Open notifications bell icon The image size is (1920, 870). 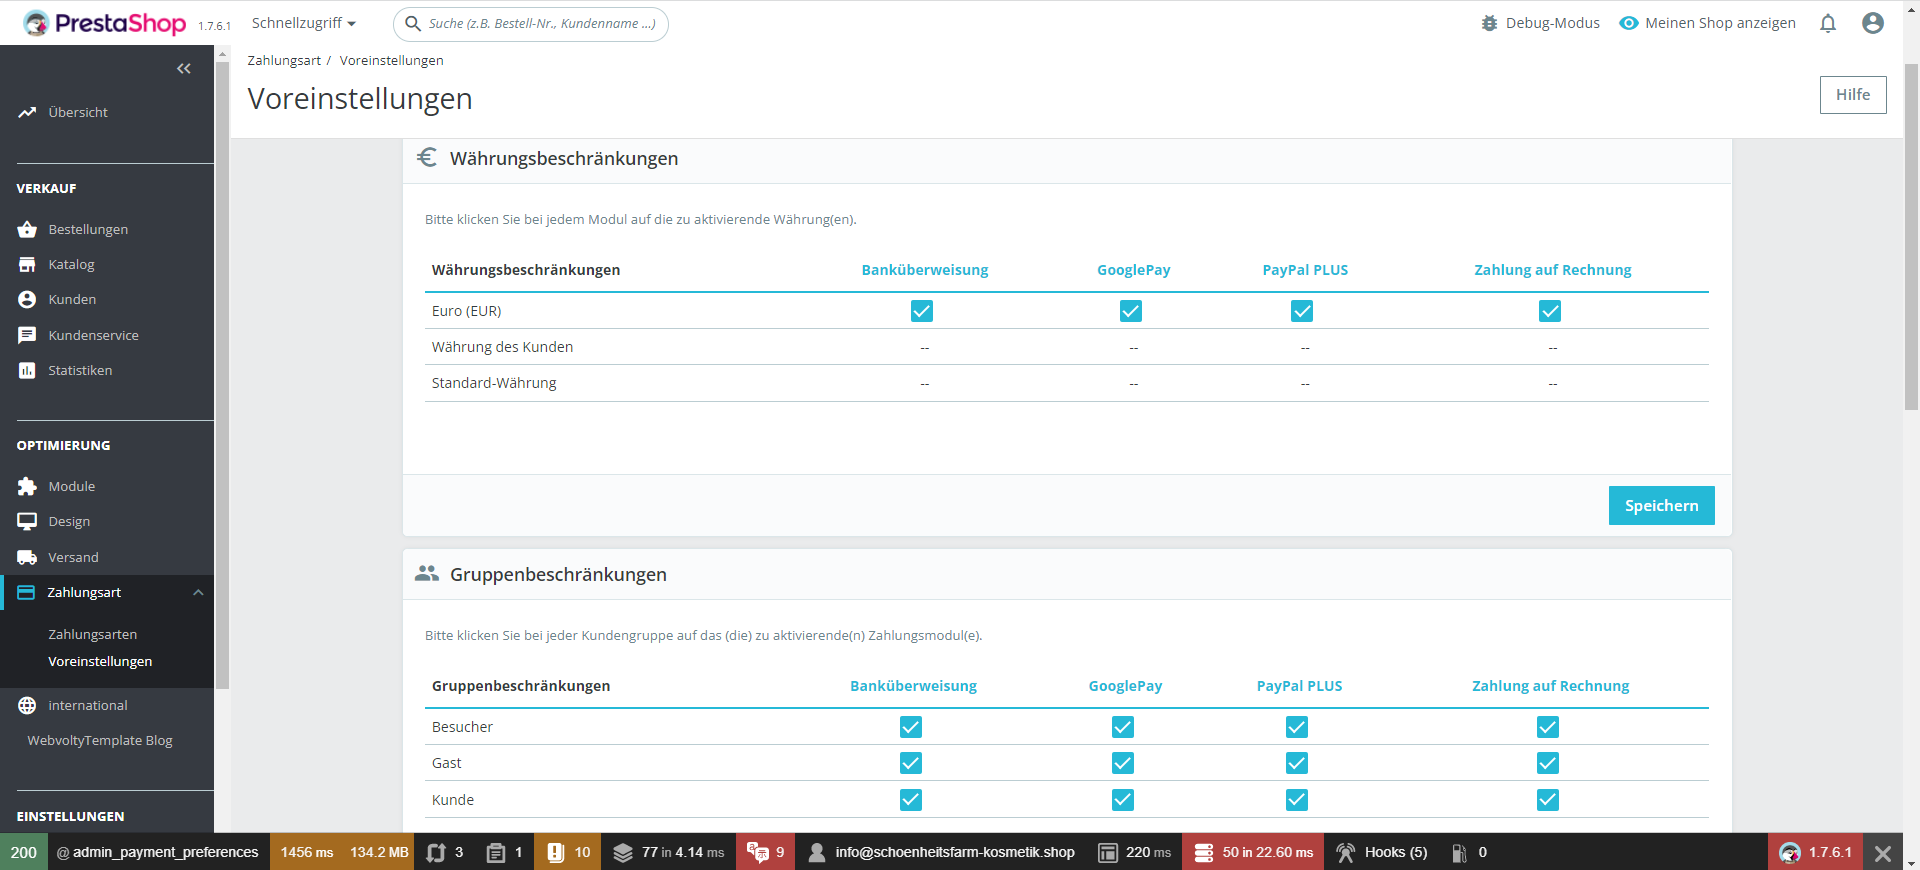click(1828, 23)
